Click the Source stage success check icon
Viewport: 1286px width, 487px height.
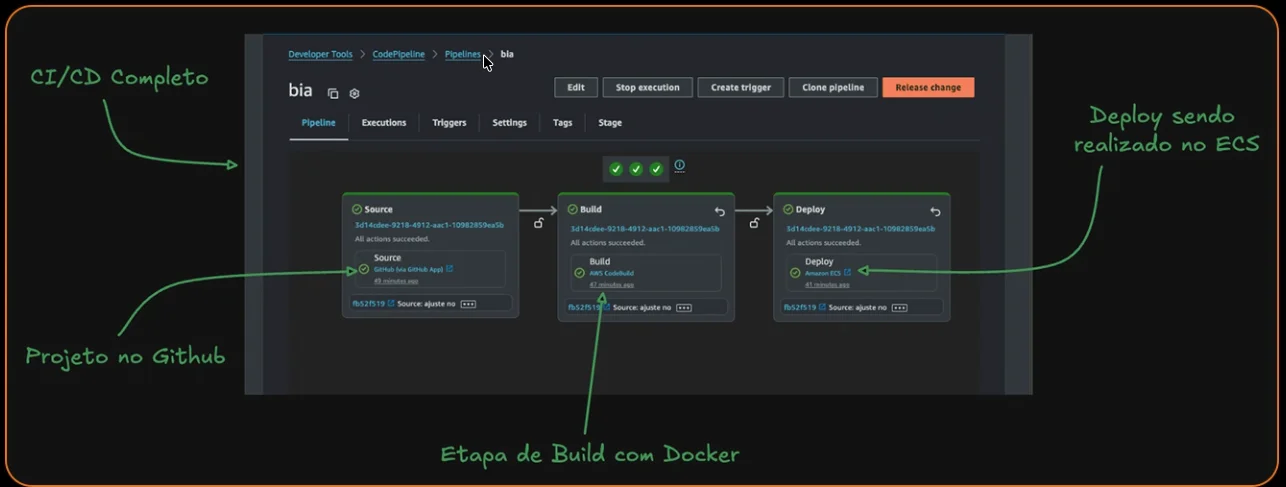click(357, 209)
